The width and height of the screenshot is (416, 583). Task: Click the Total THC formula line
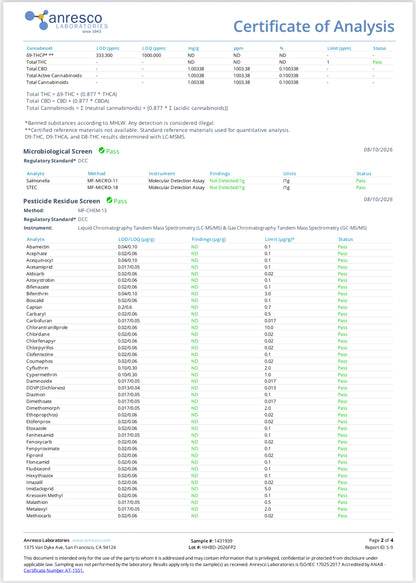(x=71, y=94)
